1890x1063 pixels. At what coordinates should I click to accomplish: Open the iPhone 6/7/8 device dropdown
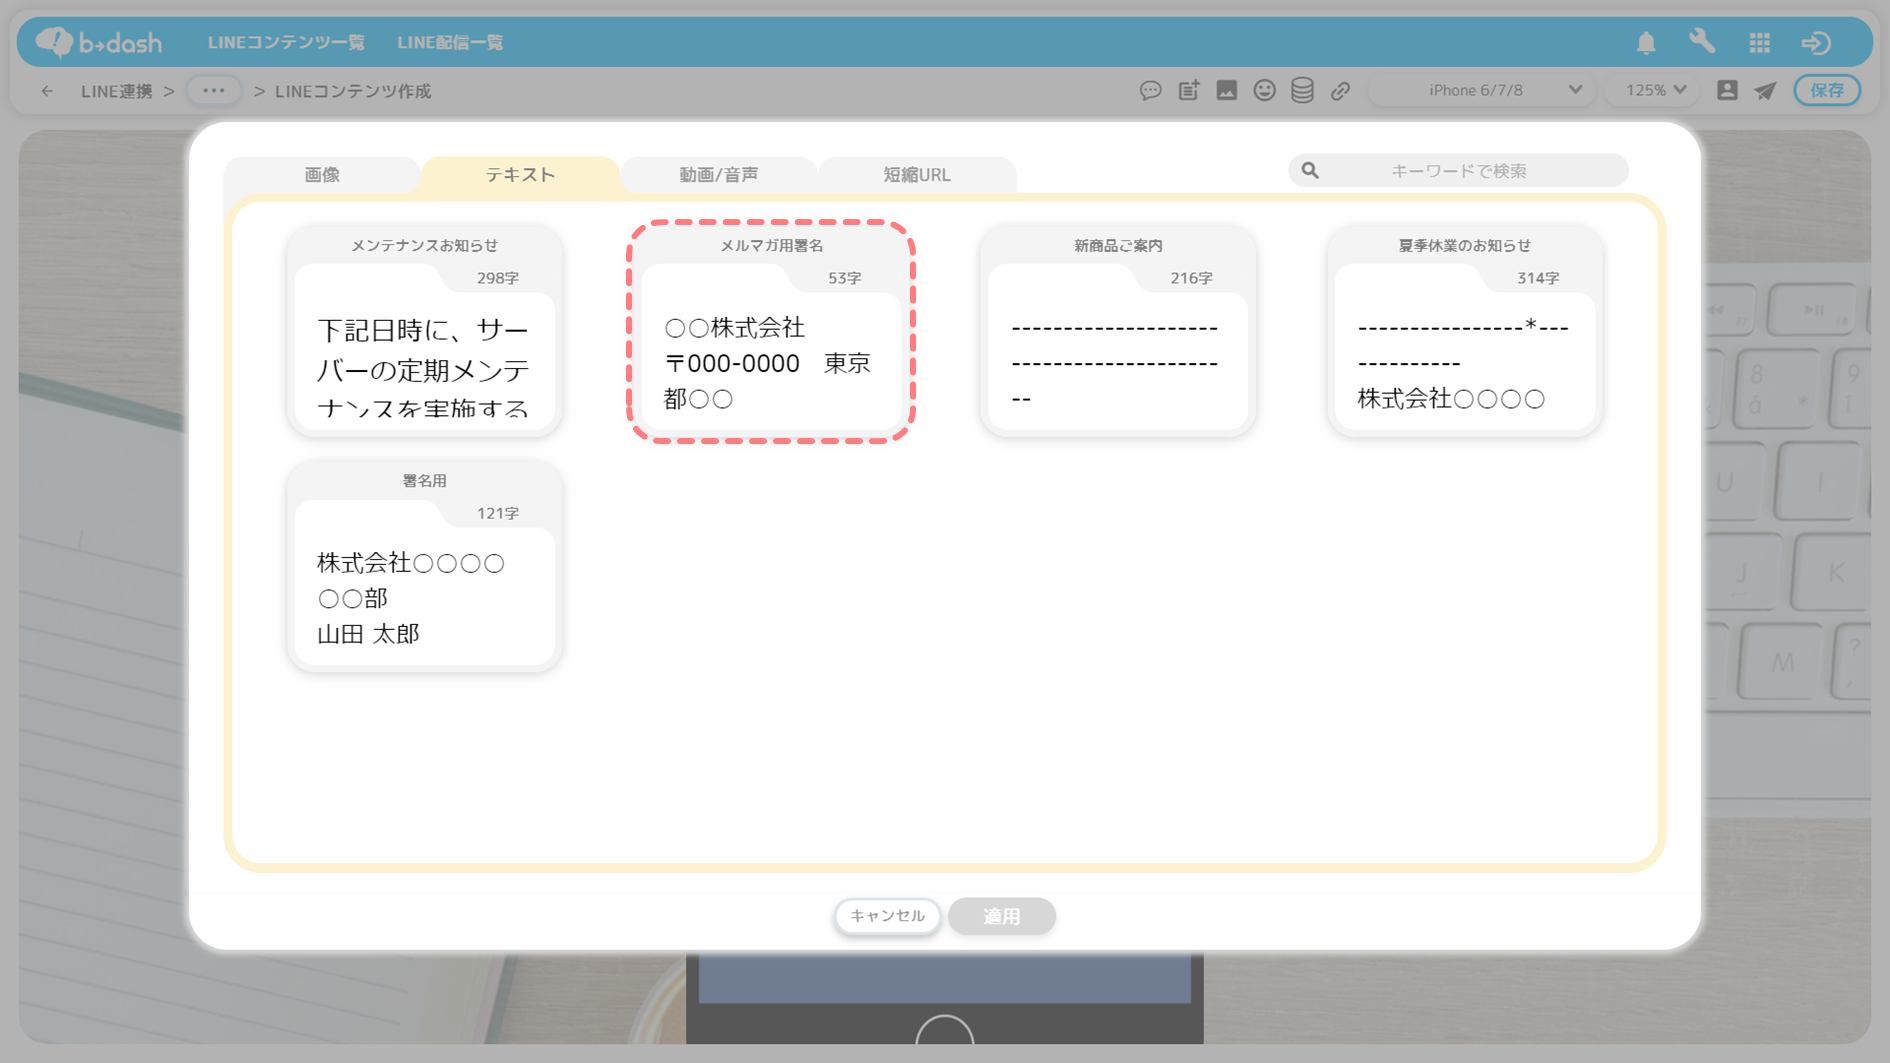point(1480,90)
